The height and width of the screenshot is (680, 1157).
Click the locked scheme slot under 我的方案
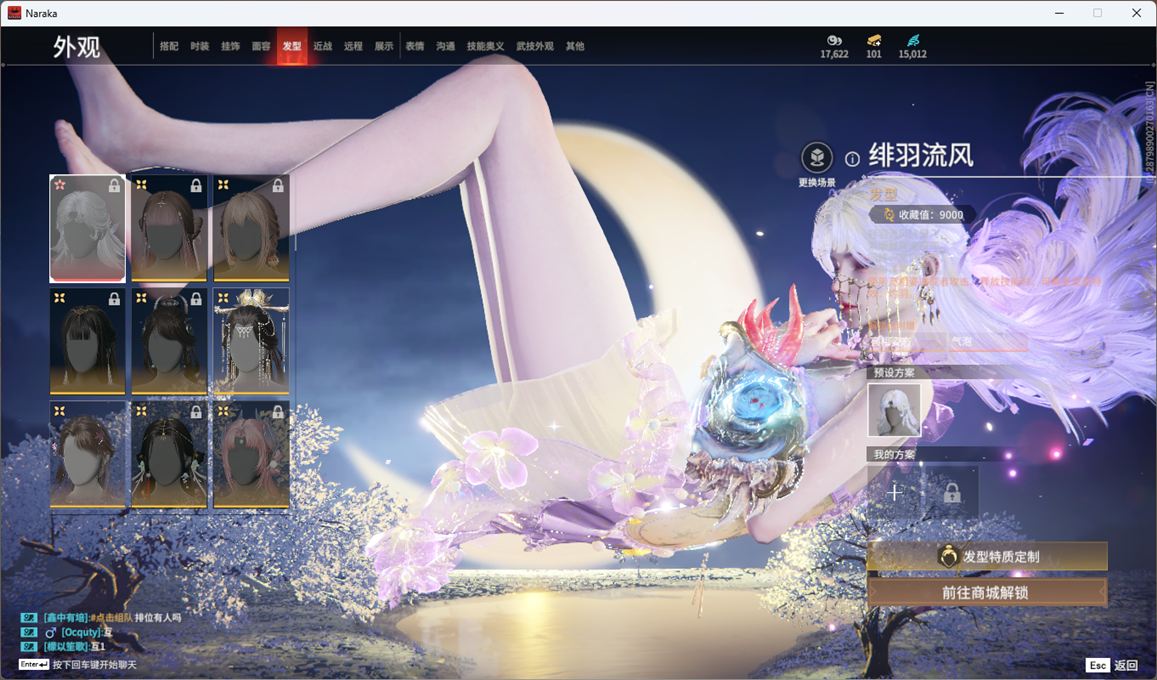[952, 492]
